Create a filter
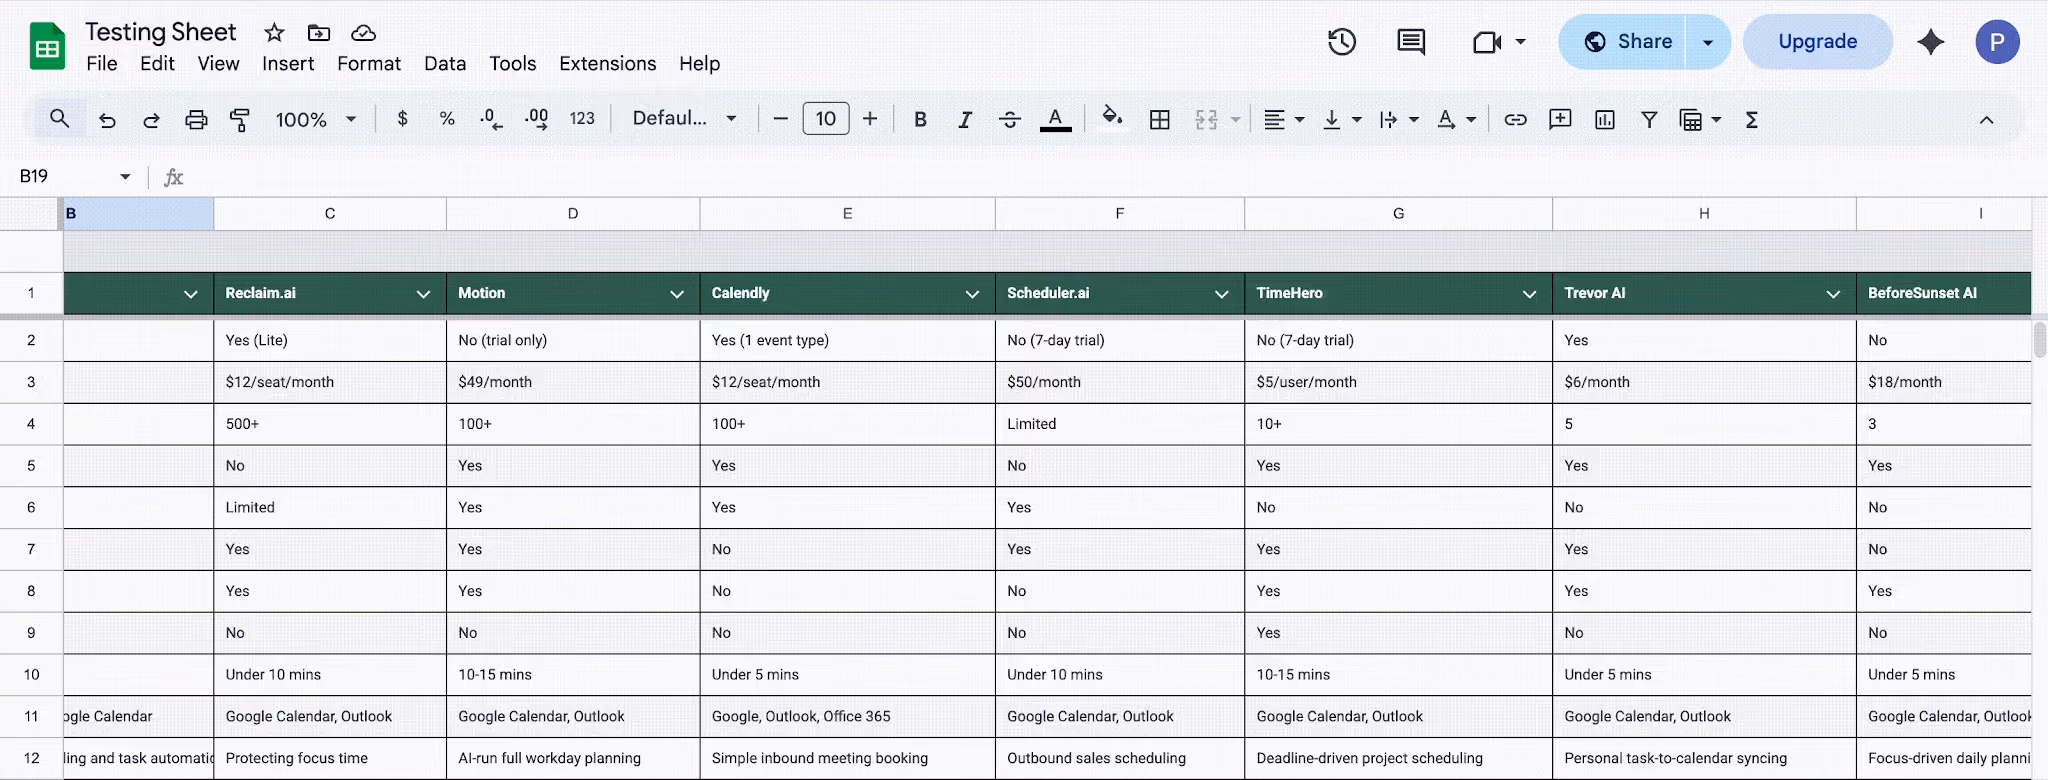This screenshot has height=780, width=2048. tap(1649, 120)
